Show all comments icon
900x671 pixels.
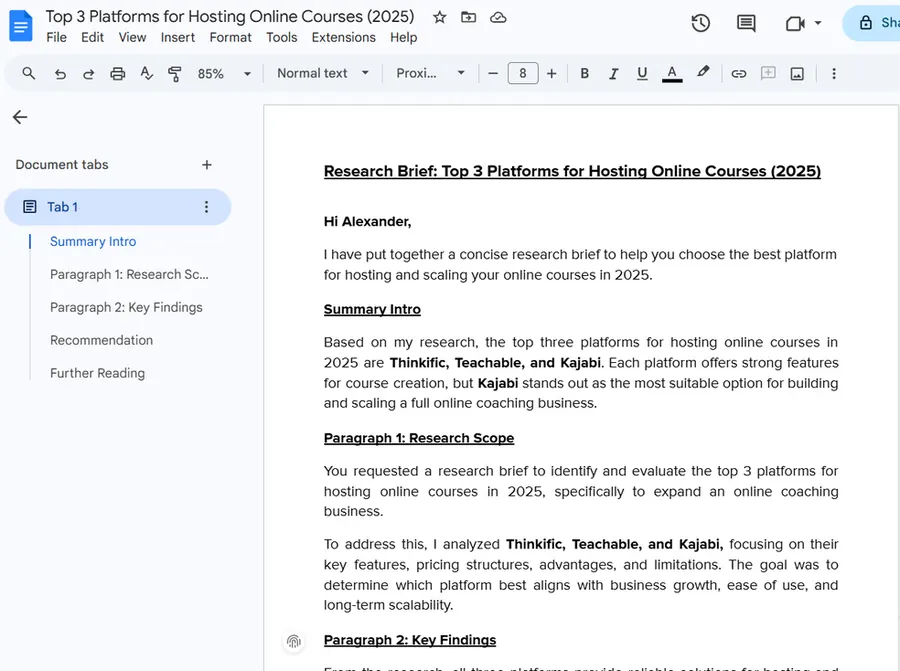[x=746, y=24]
